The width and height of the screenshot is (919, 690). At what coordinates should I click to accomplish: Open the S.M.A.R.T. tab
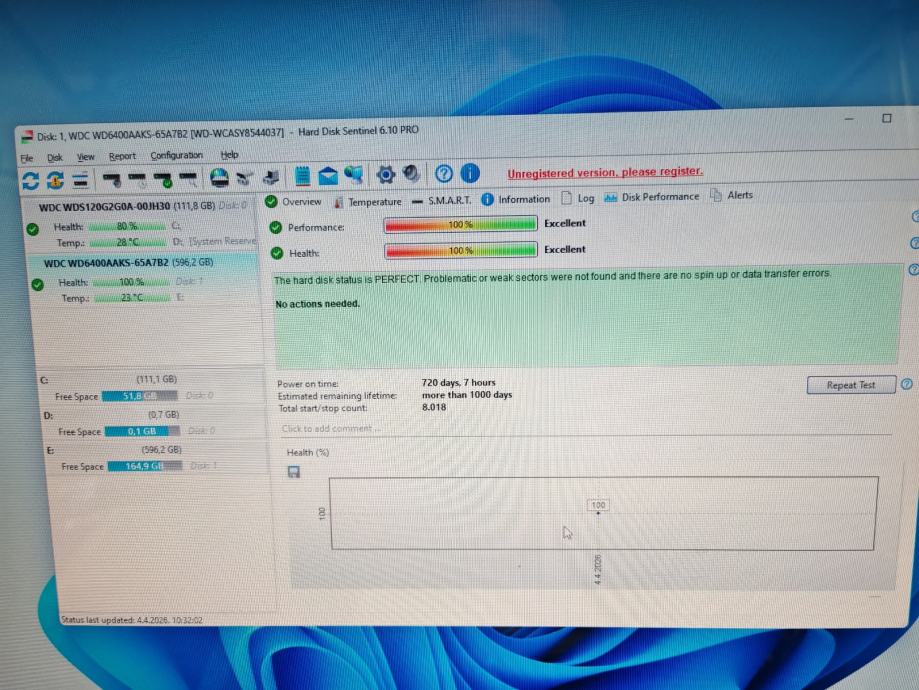point(441,200)
